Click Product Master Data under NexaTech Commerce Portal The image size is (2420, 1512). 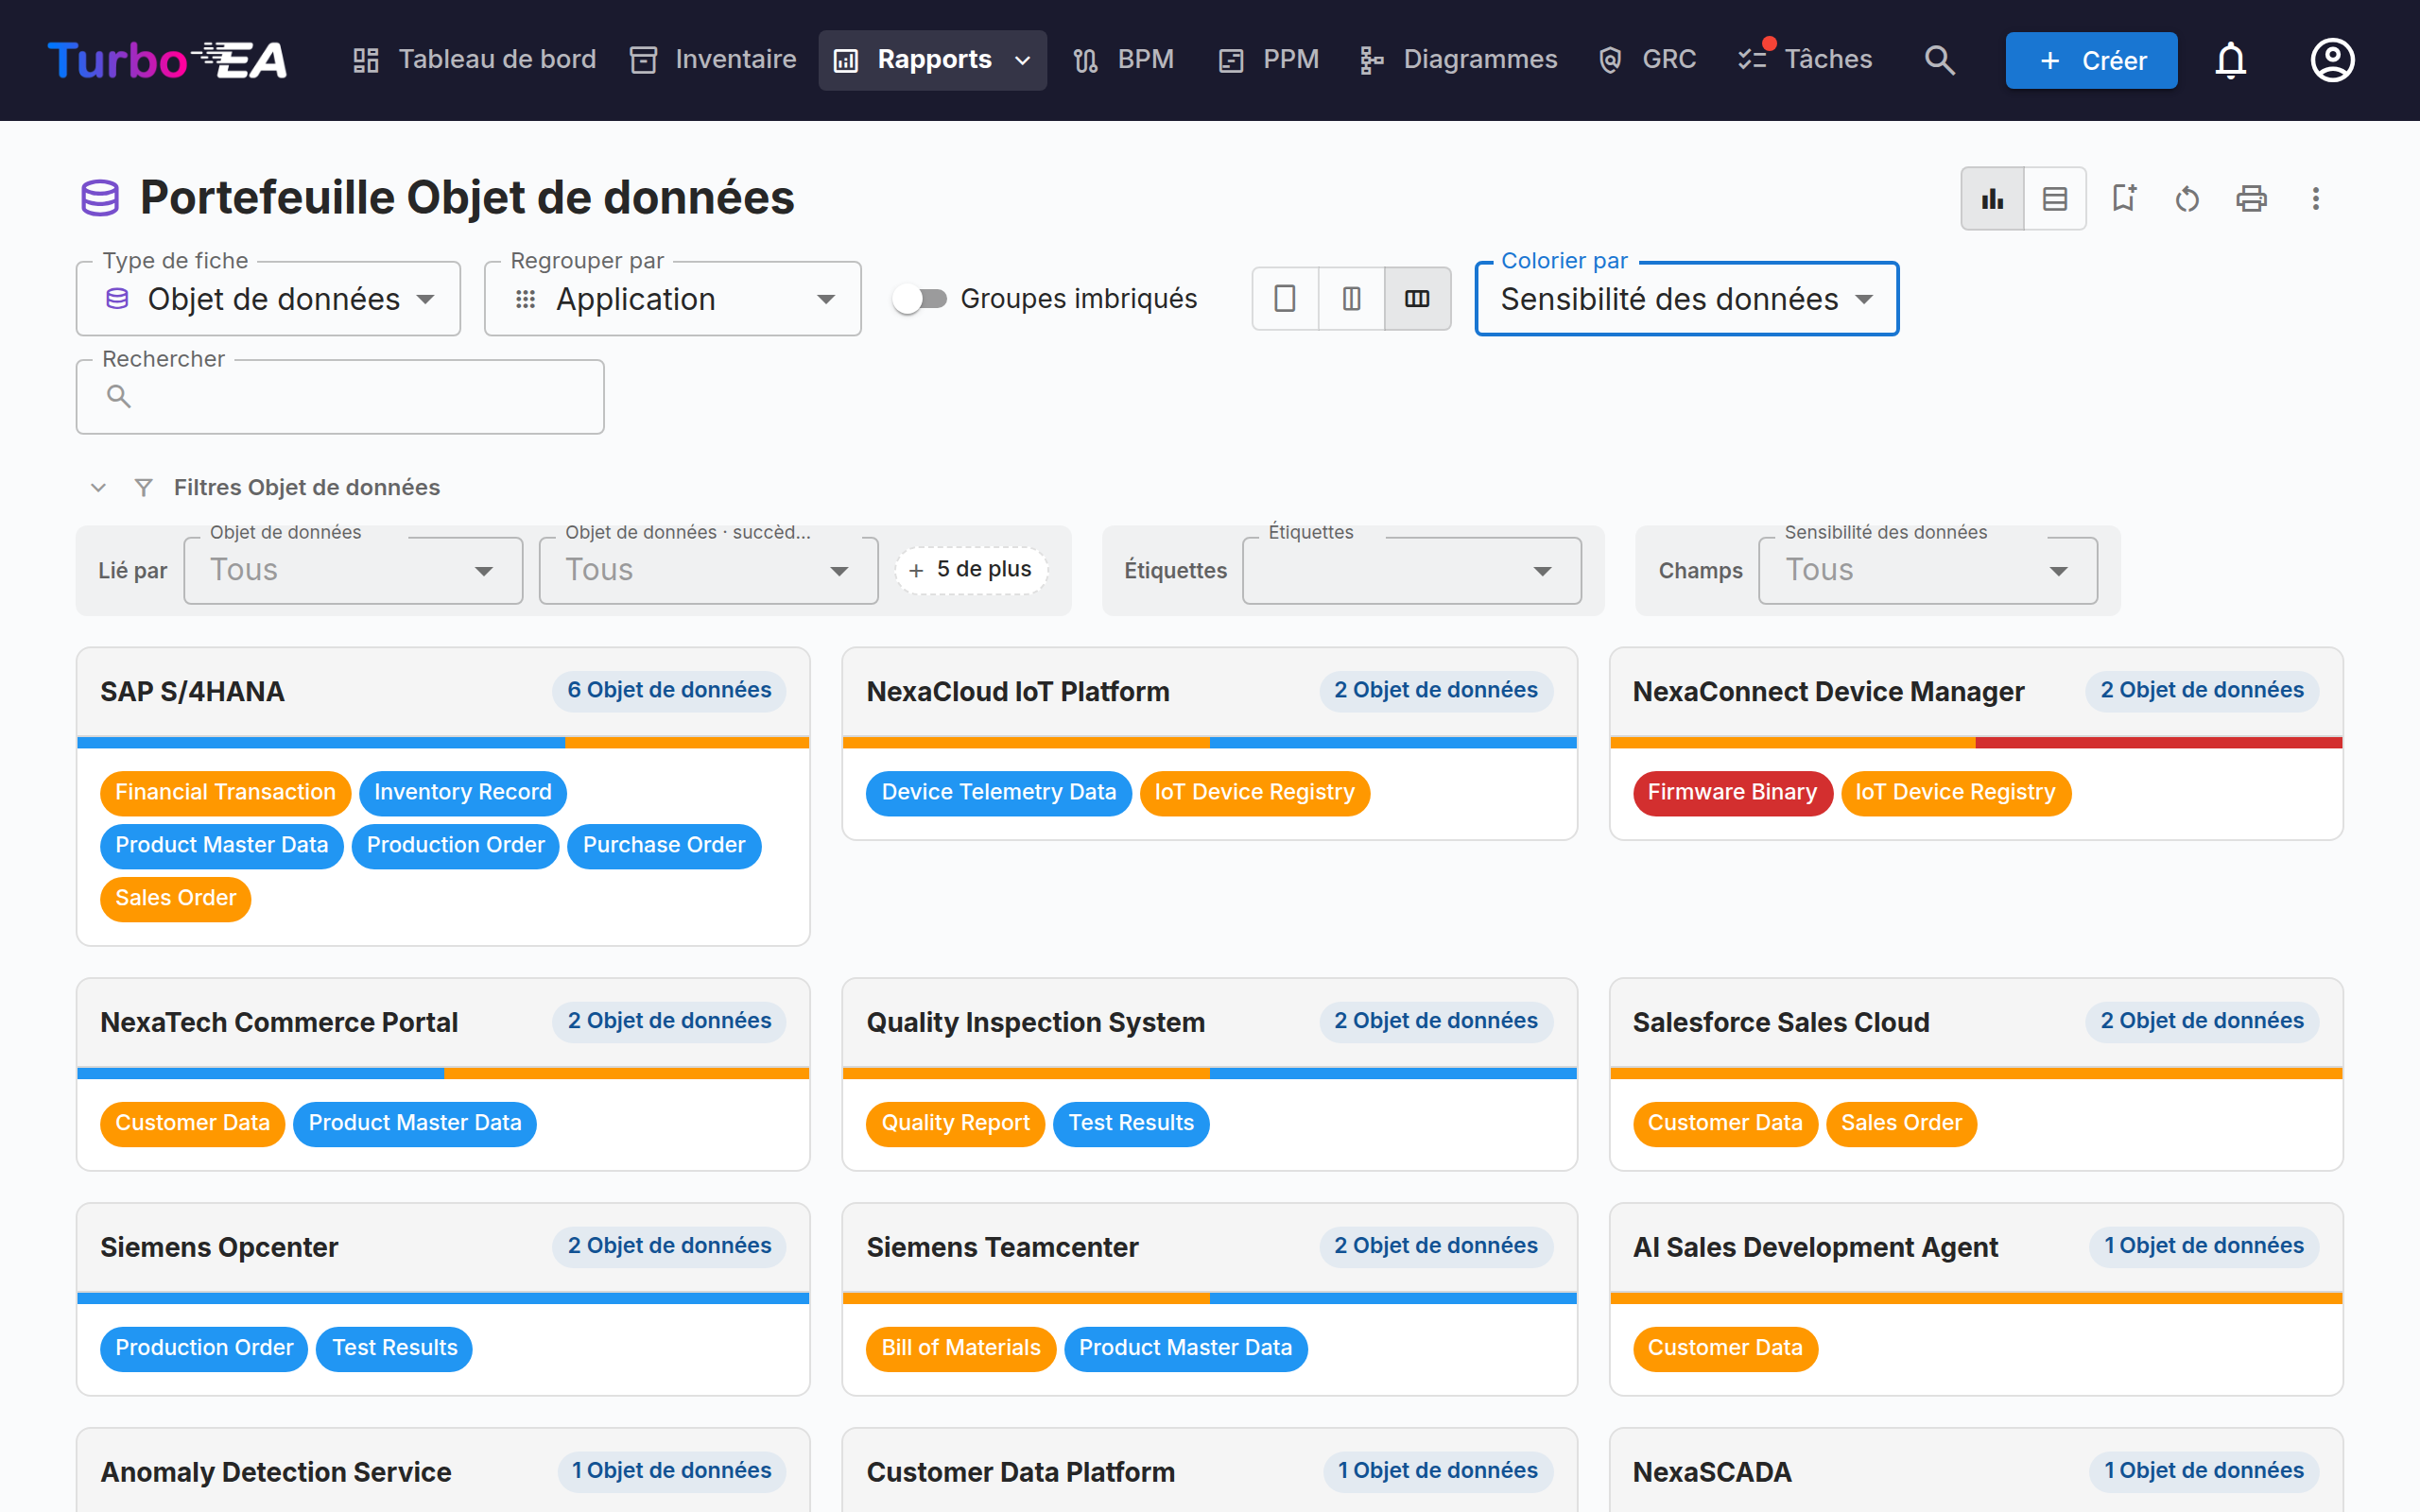pyautogui.click(x=415, y=1124)
